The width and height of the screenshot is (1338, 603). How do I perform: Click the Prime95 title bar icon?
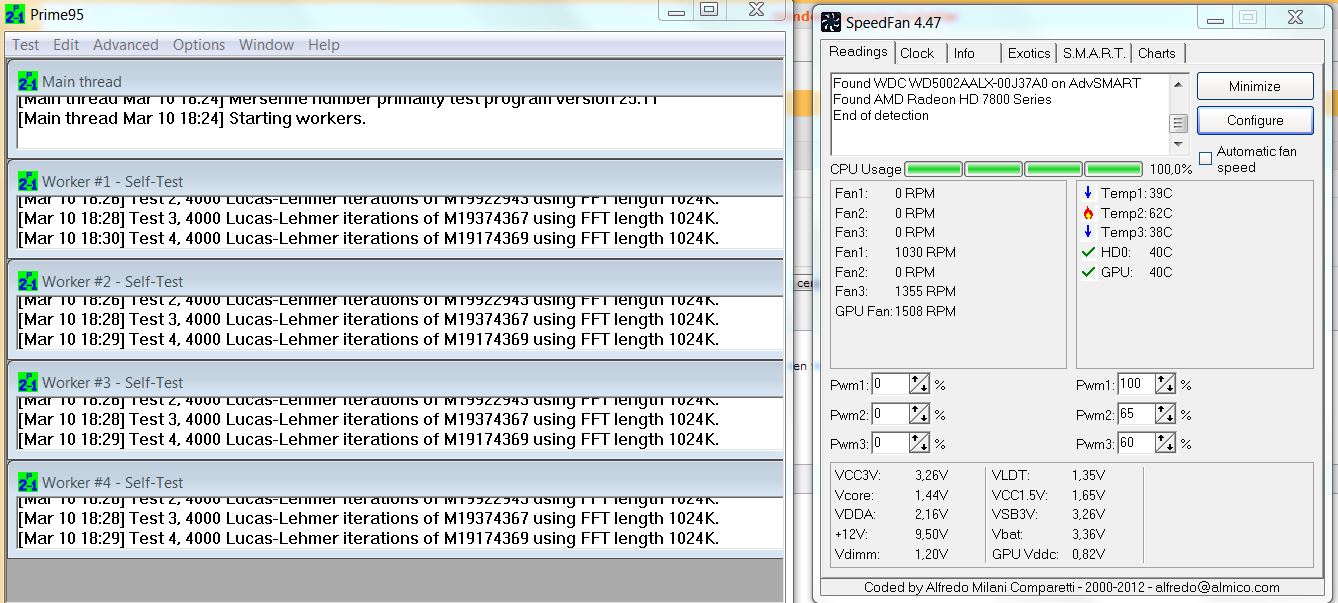pyautogui.click(x=15, y=13)
